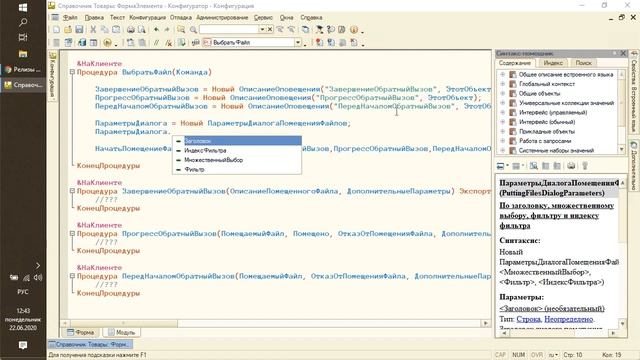Image resolution: width=640 pixels, height=360 pixels.
Task: Open the Администрирование menu
Action: click(222, 18)
